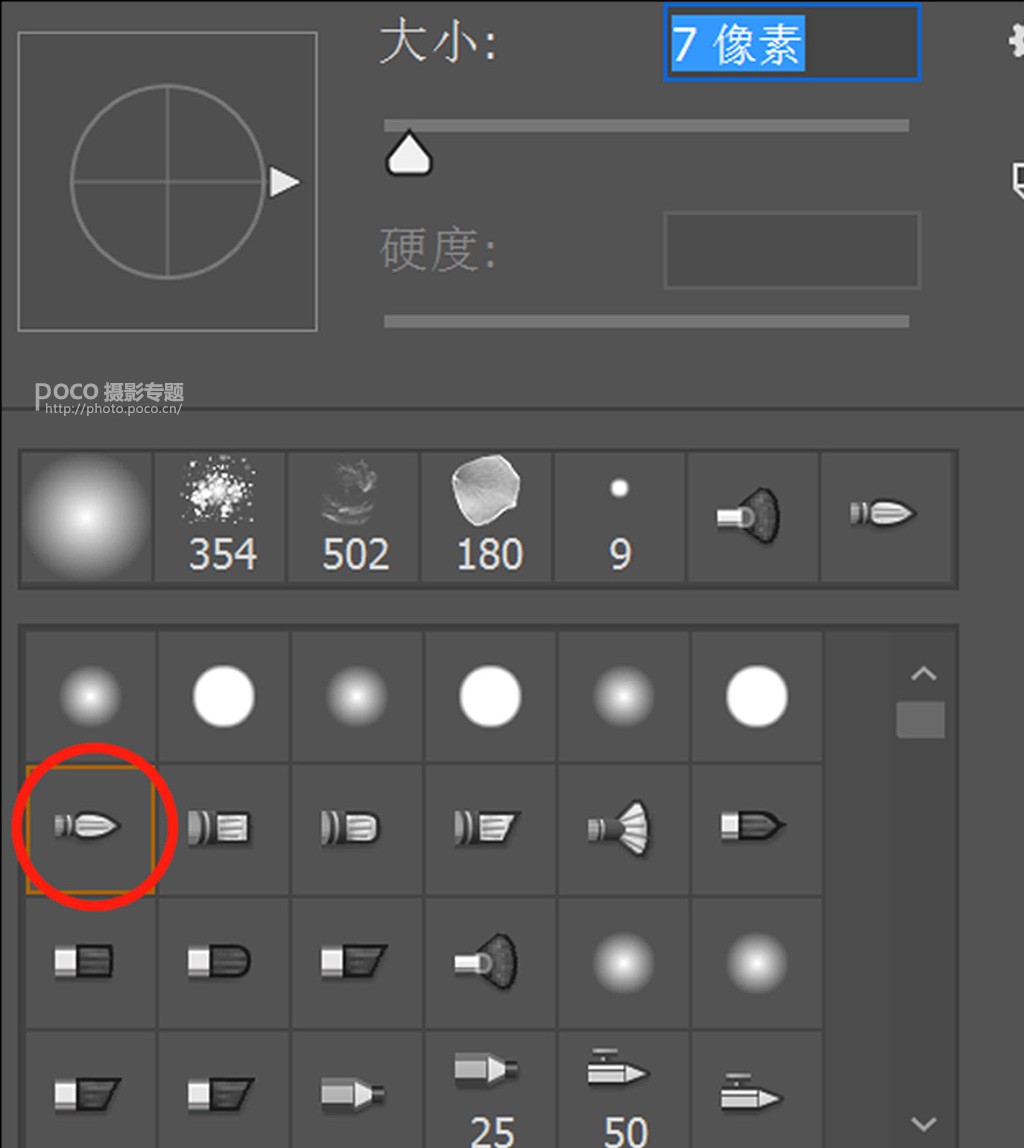Select the airbrush tip labeled 25
This screenshot has height=1148, width=1024.
click(x=490, y=1091)
